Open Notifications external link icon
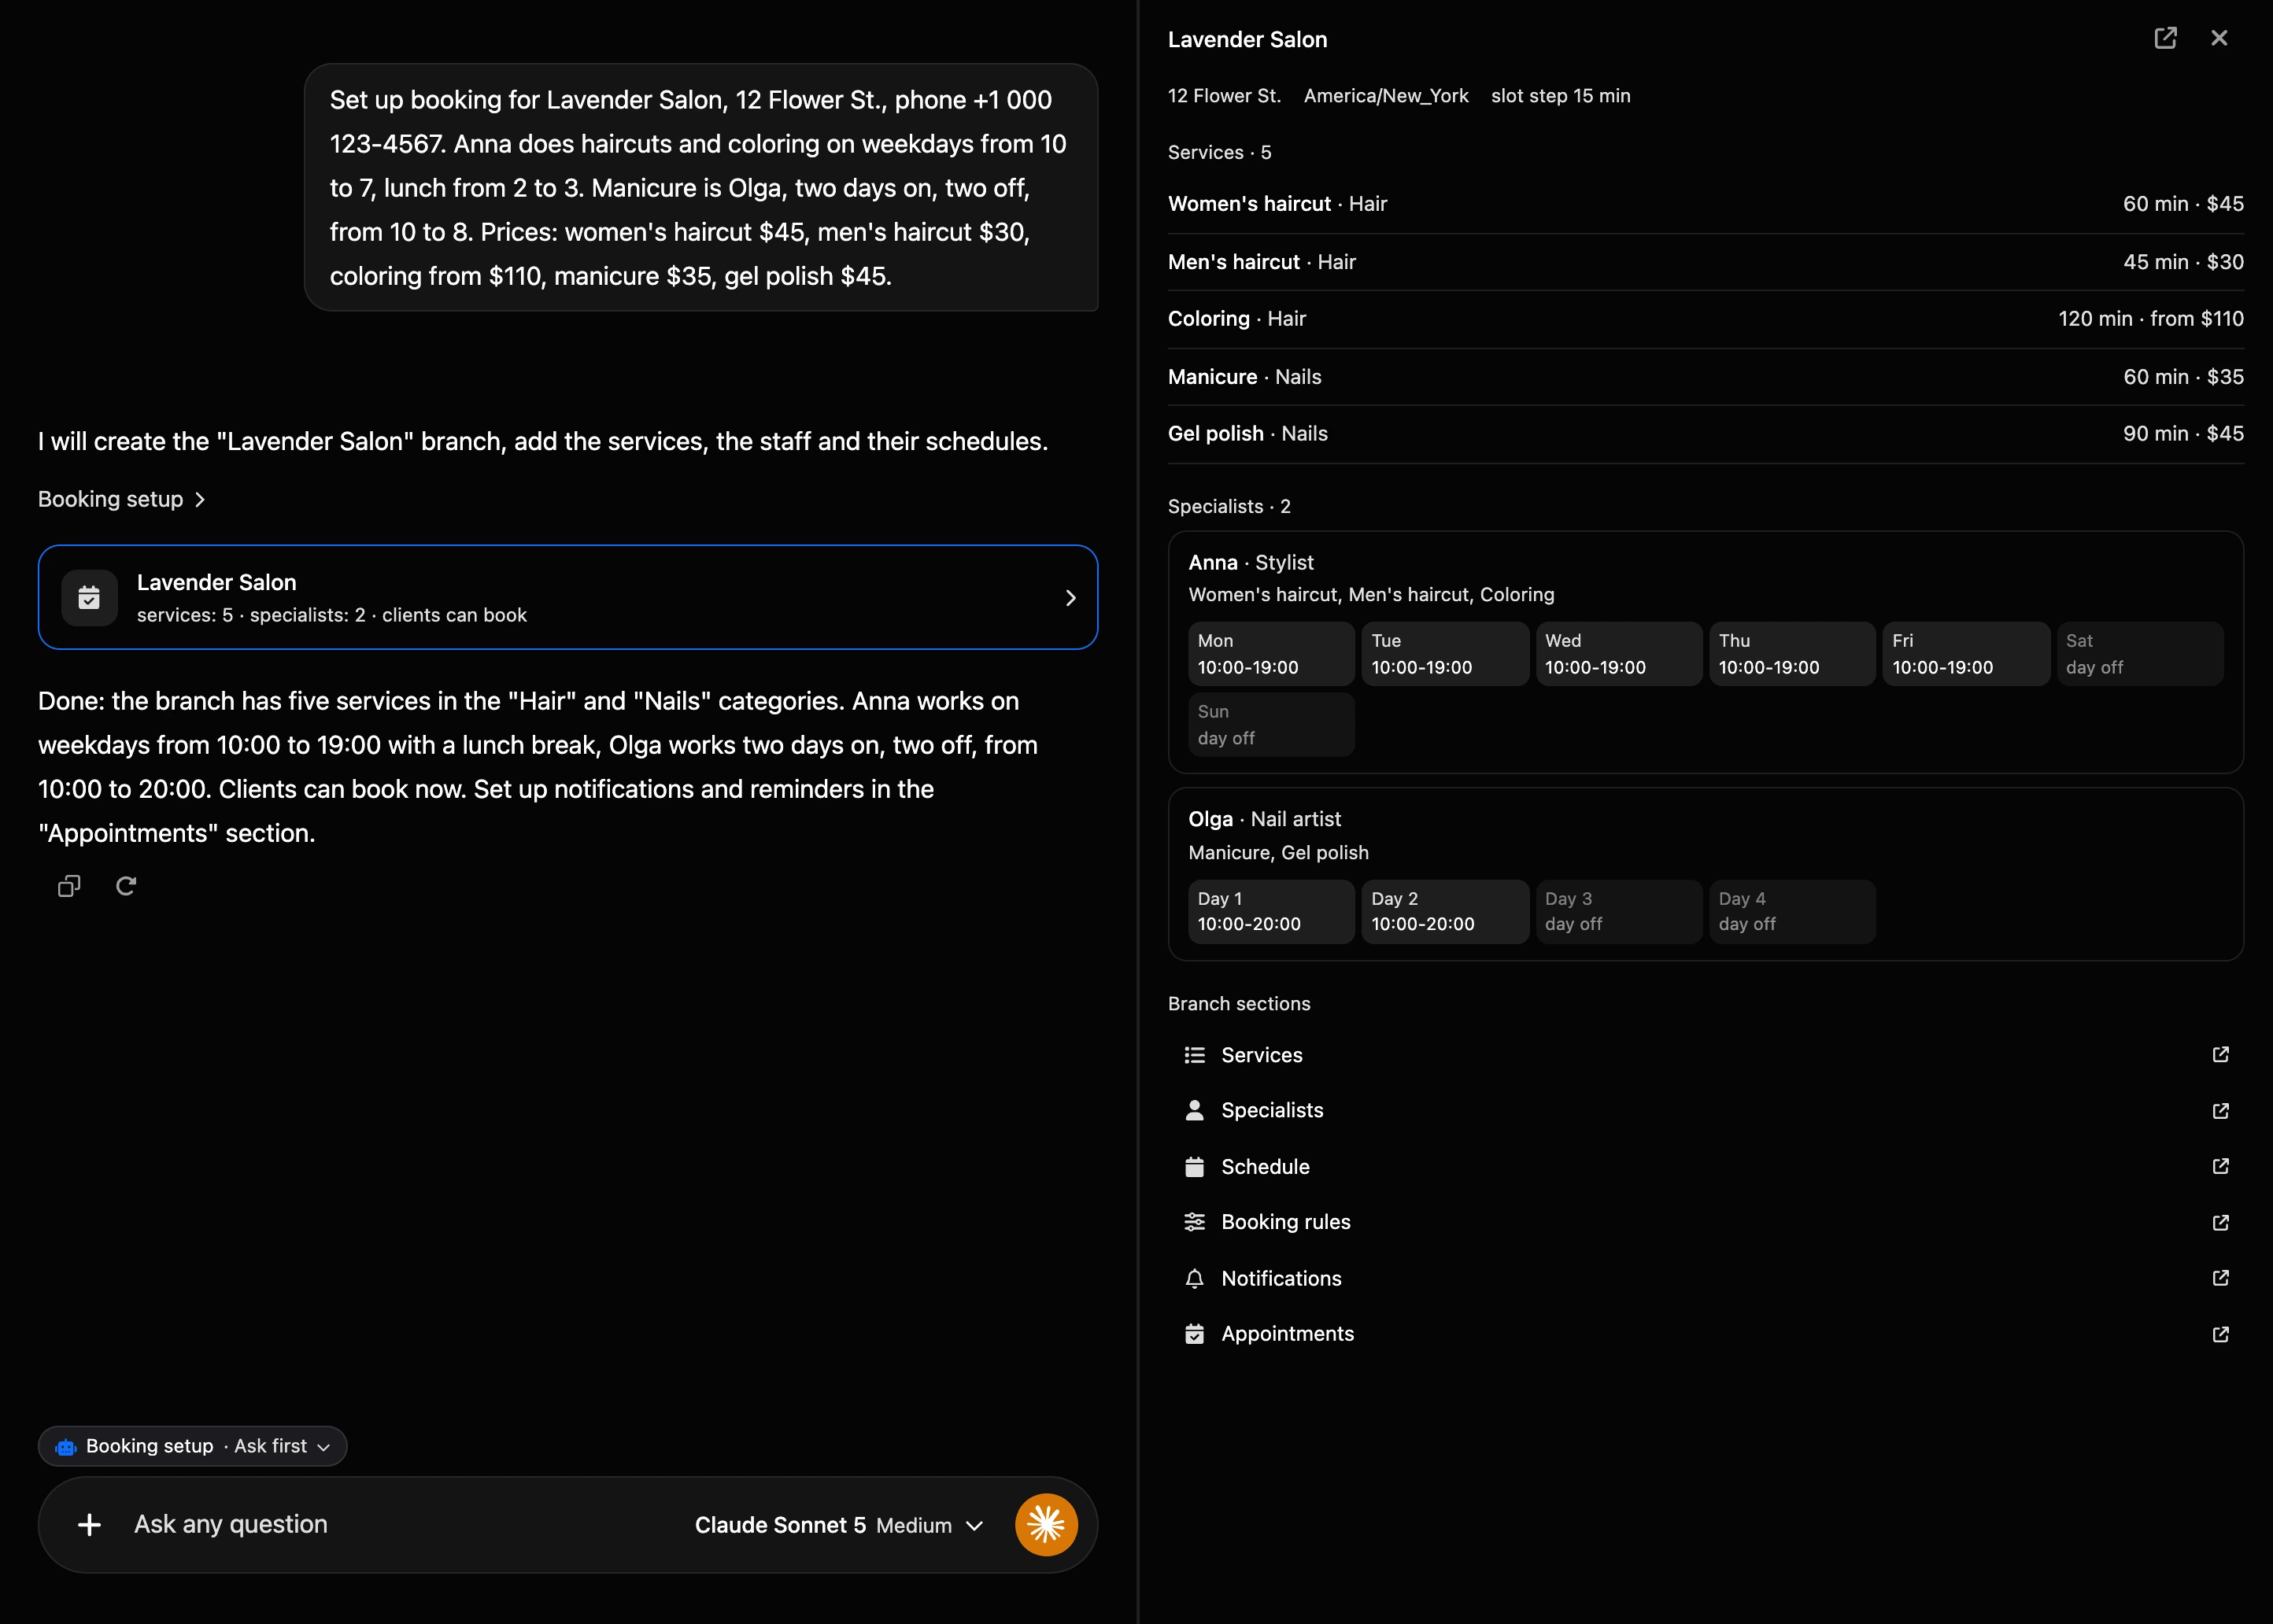 pyautogui.click(x=2220, y=1278)
